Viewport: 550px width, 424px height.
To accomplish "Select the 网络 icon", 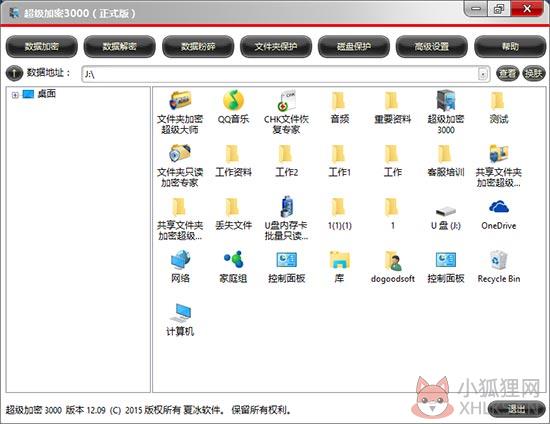I will pyautogui.click(x=180, y=267).
